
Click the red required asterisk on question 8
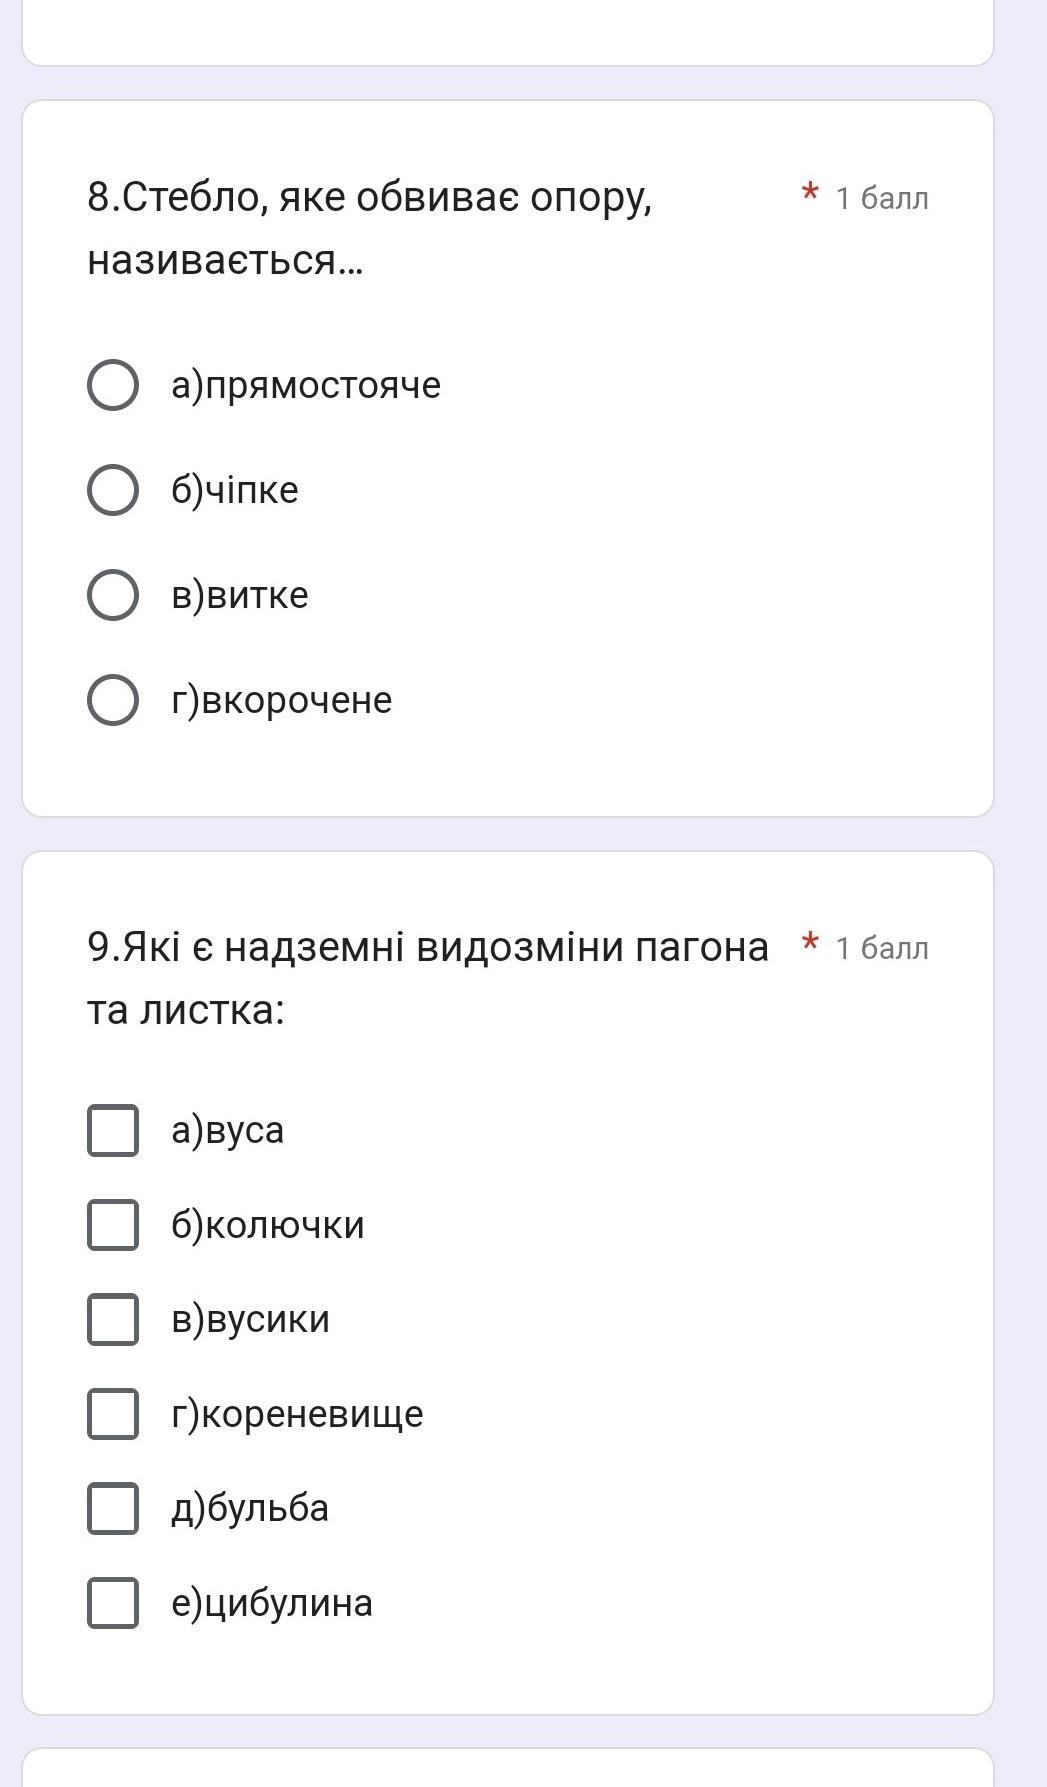tap(810, 193)
